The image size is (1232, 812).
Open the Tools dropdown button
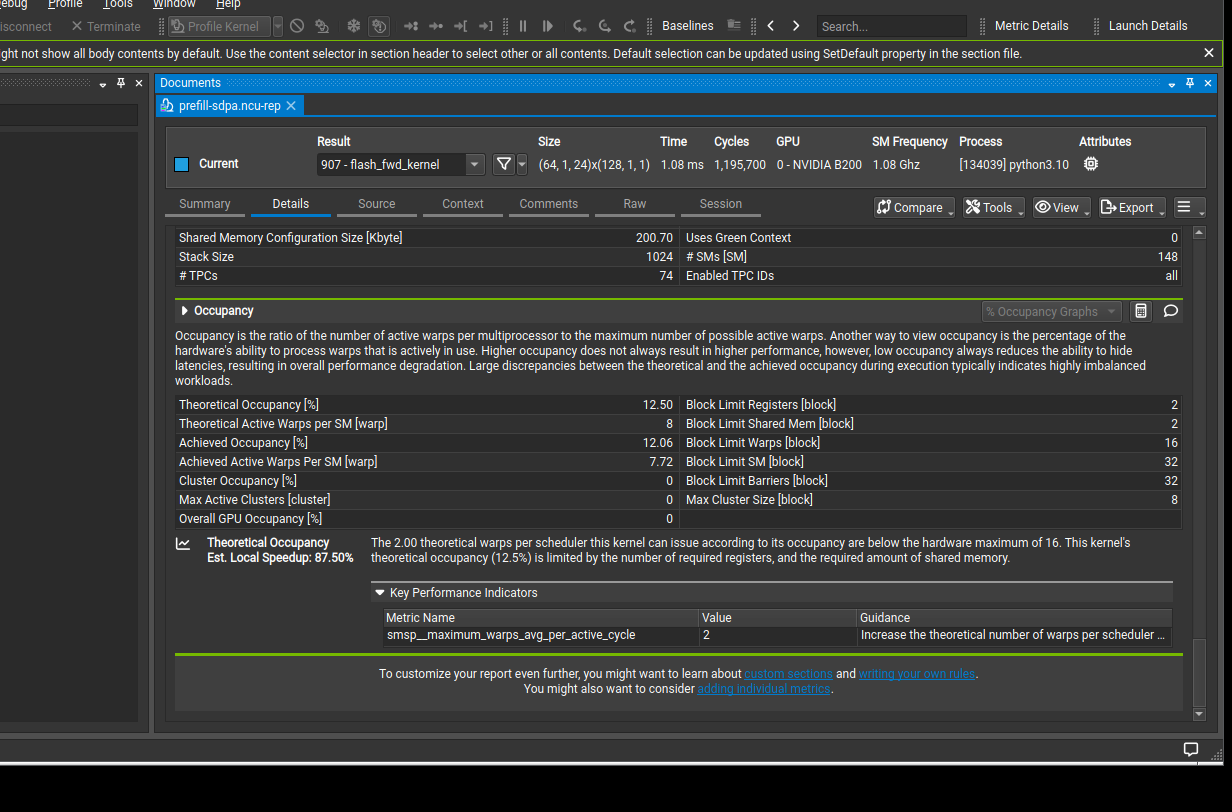click(993, 207)
